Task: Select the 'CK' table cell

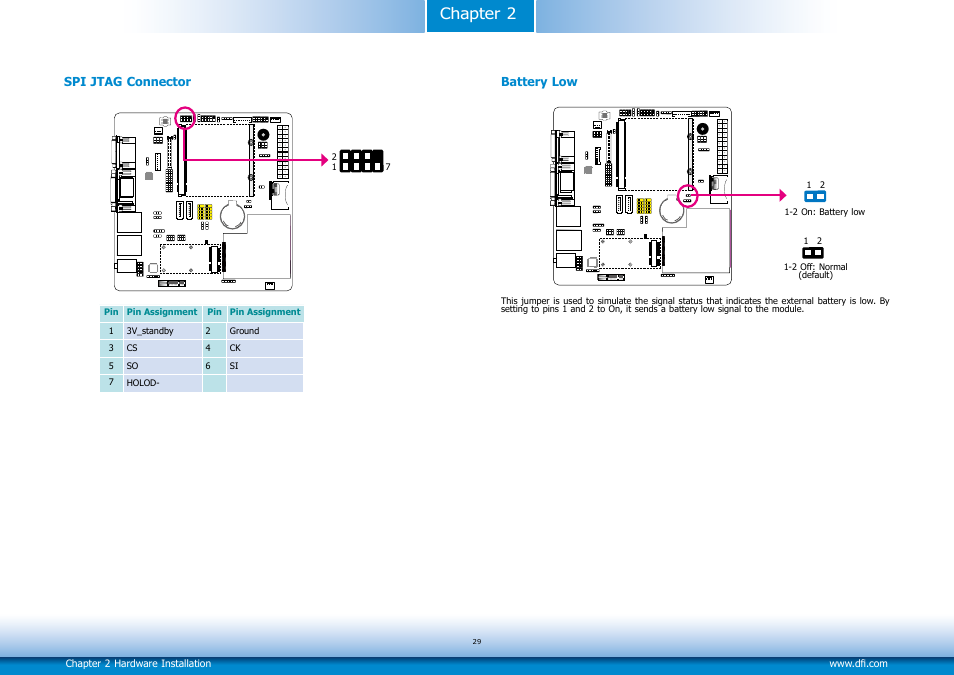Action: tap(265, 348)
